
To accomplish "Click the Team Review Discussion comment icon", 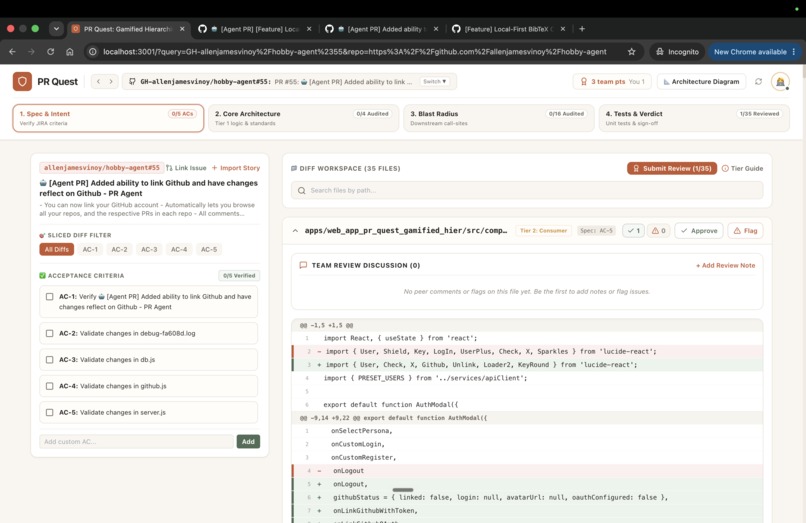I will point(303,265).
